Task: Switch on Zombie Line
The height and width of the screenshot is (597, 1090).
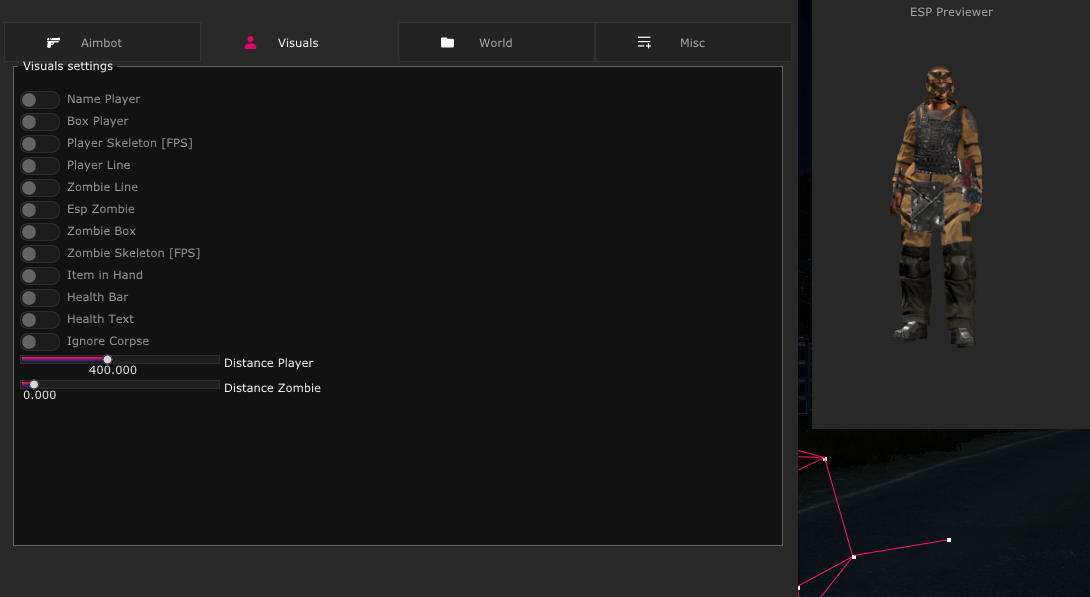Action: 40,188
